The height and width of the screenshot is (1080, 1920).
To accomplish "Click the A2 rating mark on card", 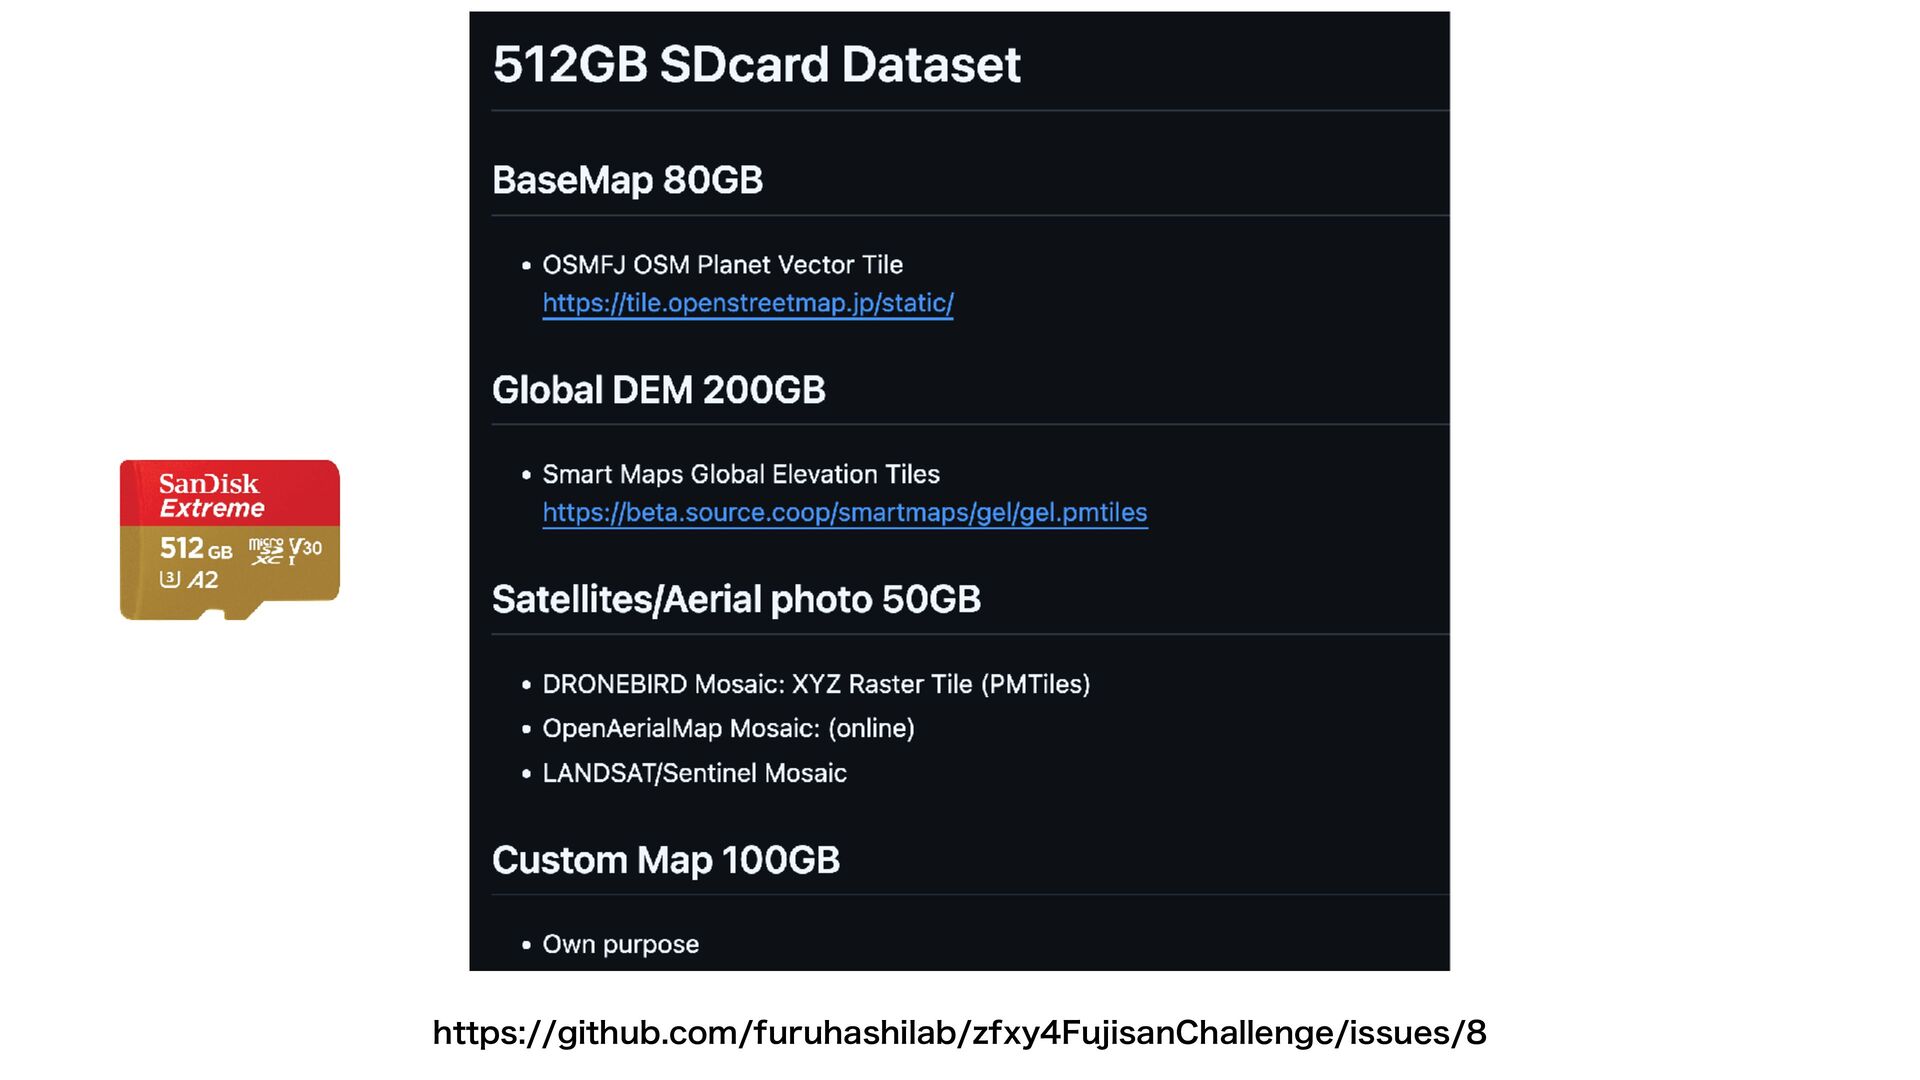I will pyautogui.click(x=203, y=580).
